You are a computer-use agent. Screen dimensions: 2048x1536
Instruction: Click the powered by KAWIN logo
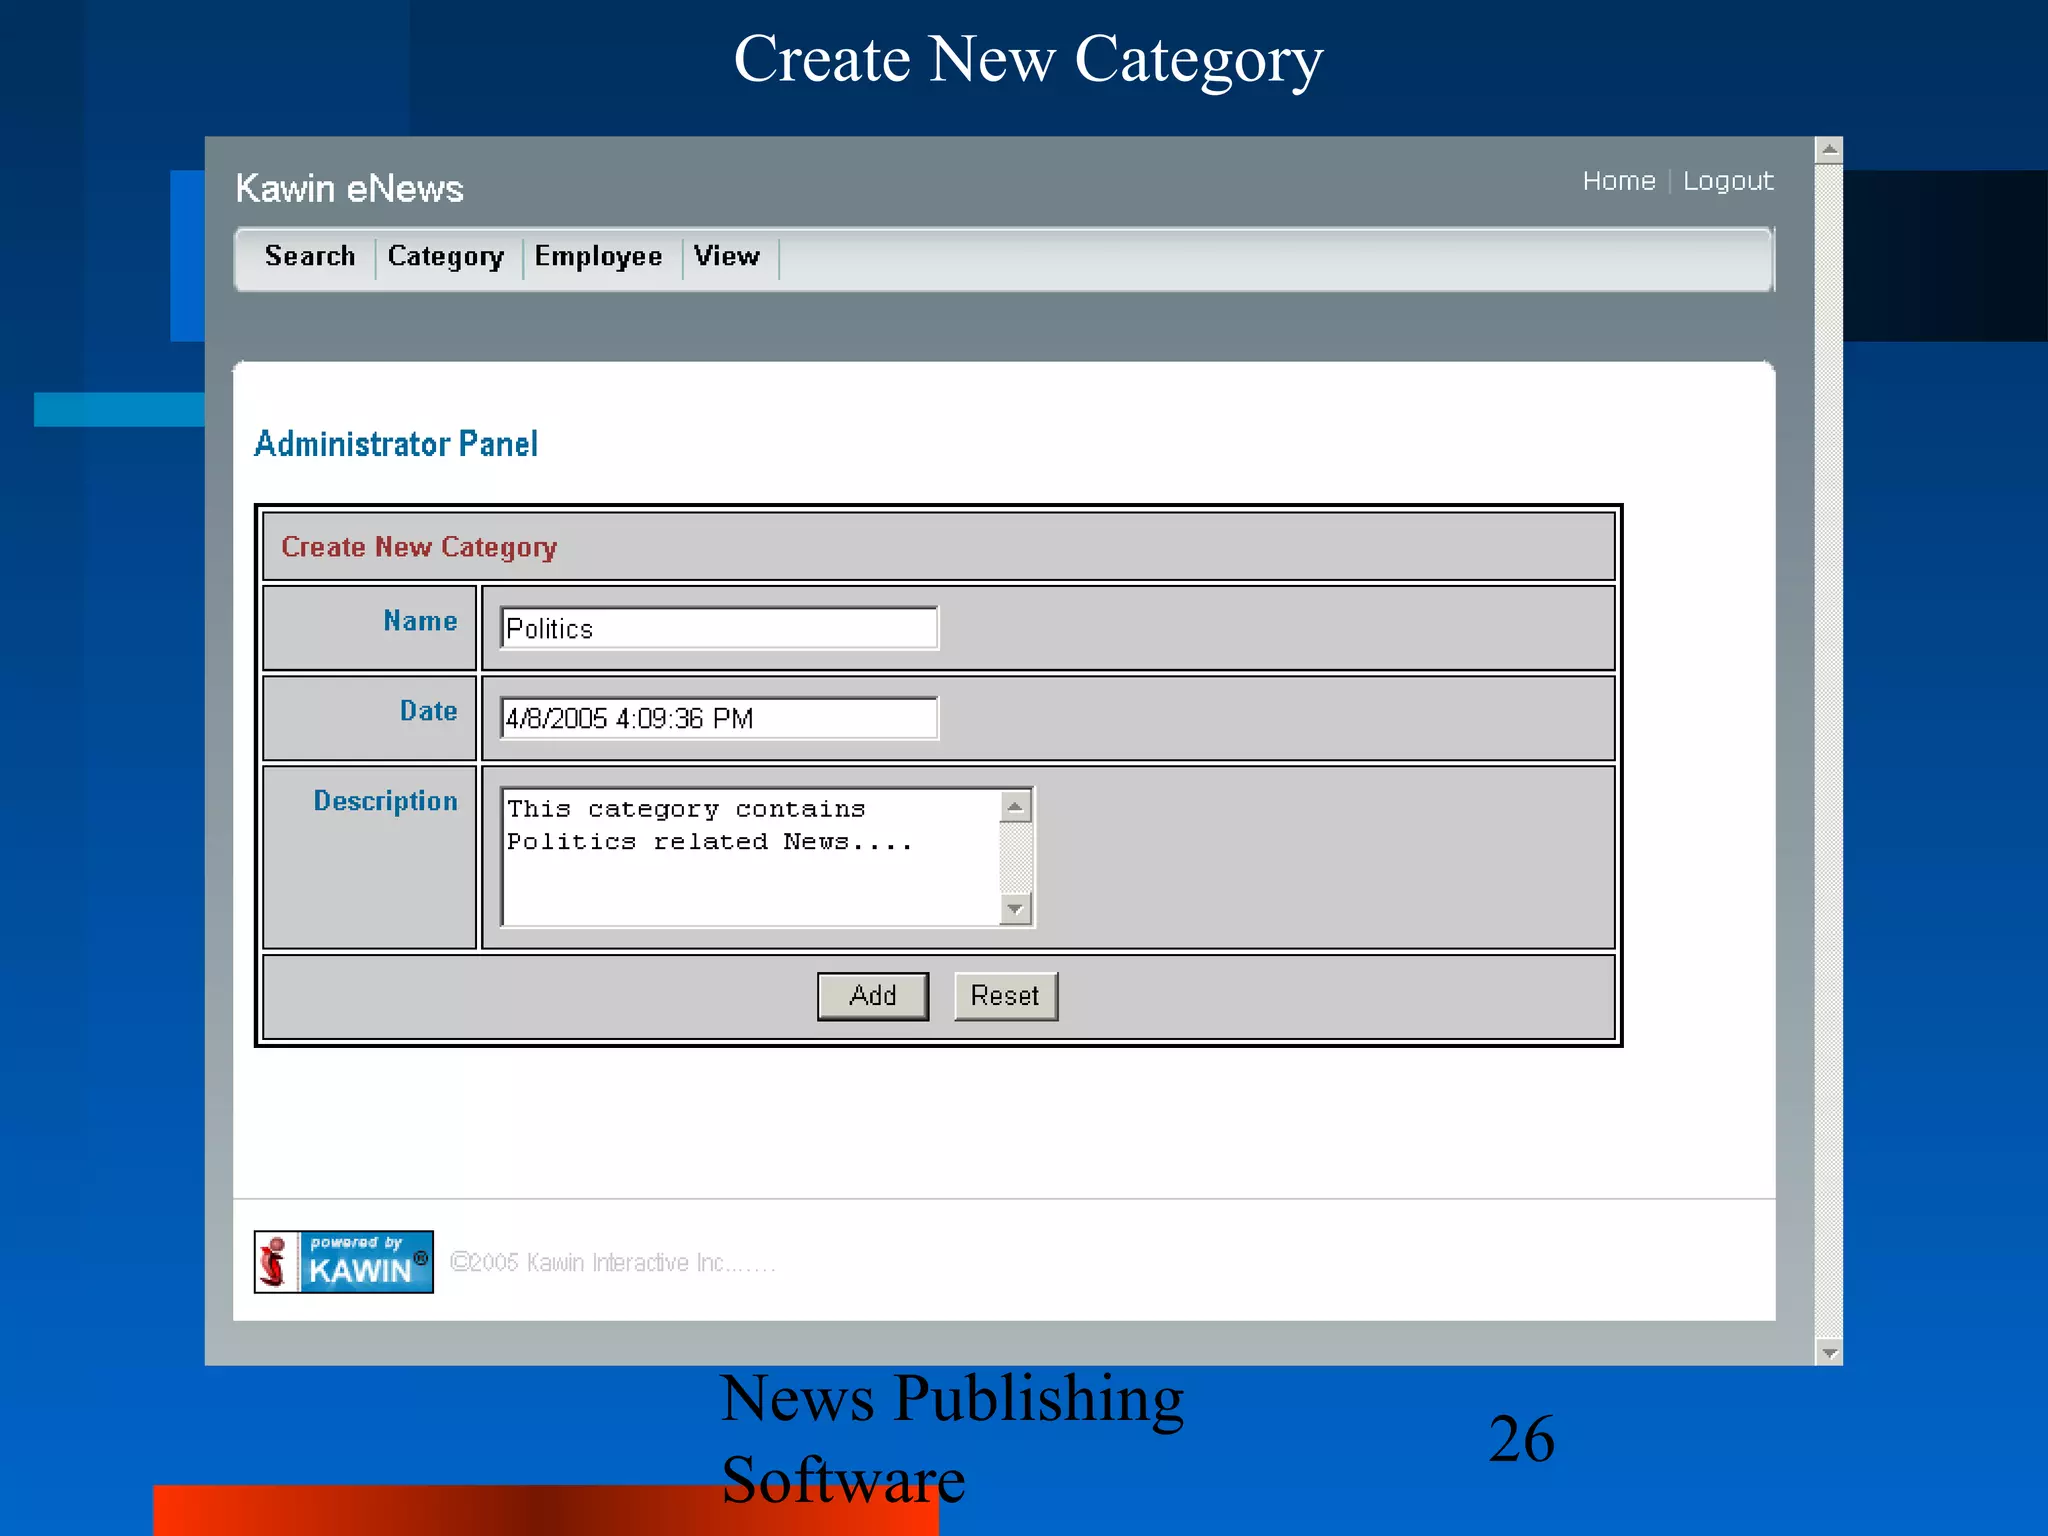[343, 1262]
